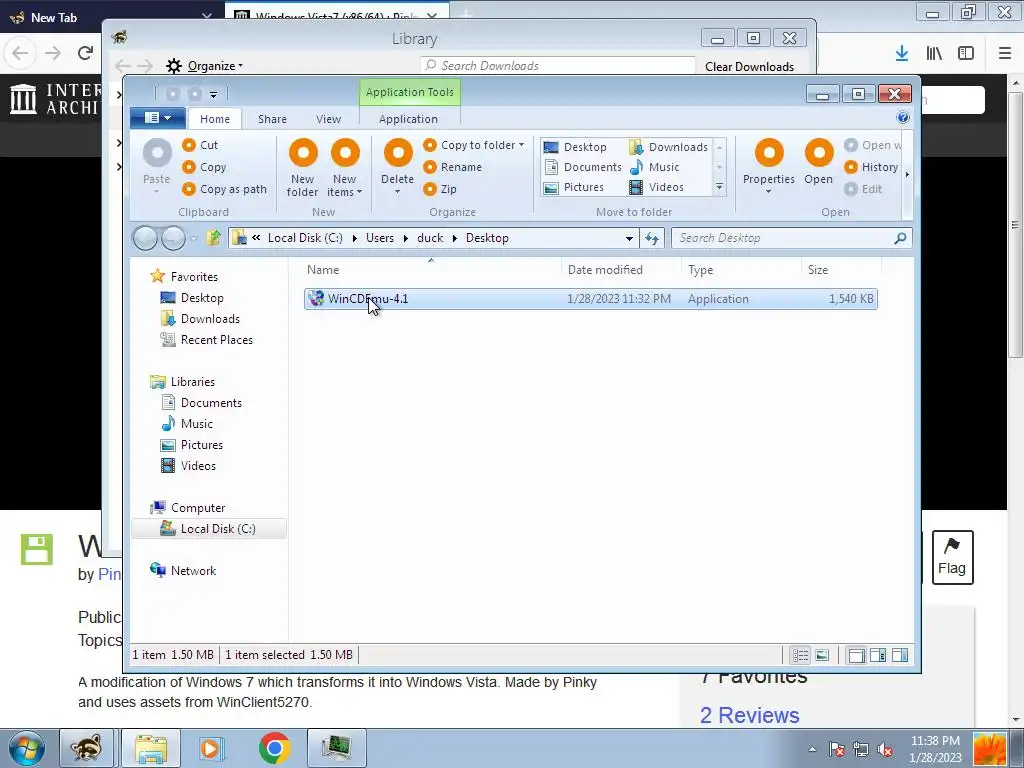Click the Open button in ribbon

pyautogui.click(x=818, y=163)
